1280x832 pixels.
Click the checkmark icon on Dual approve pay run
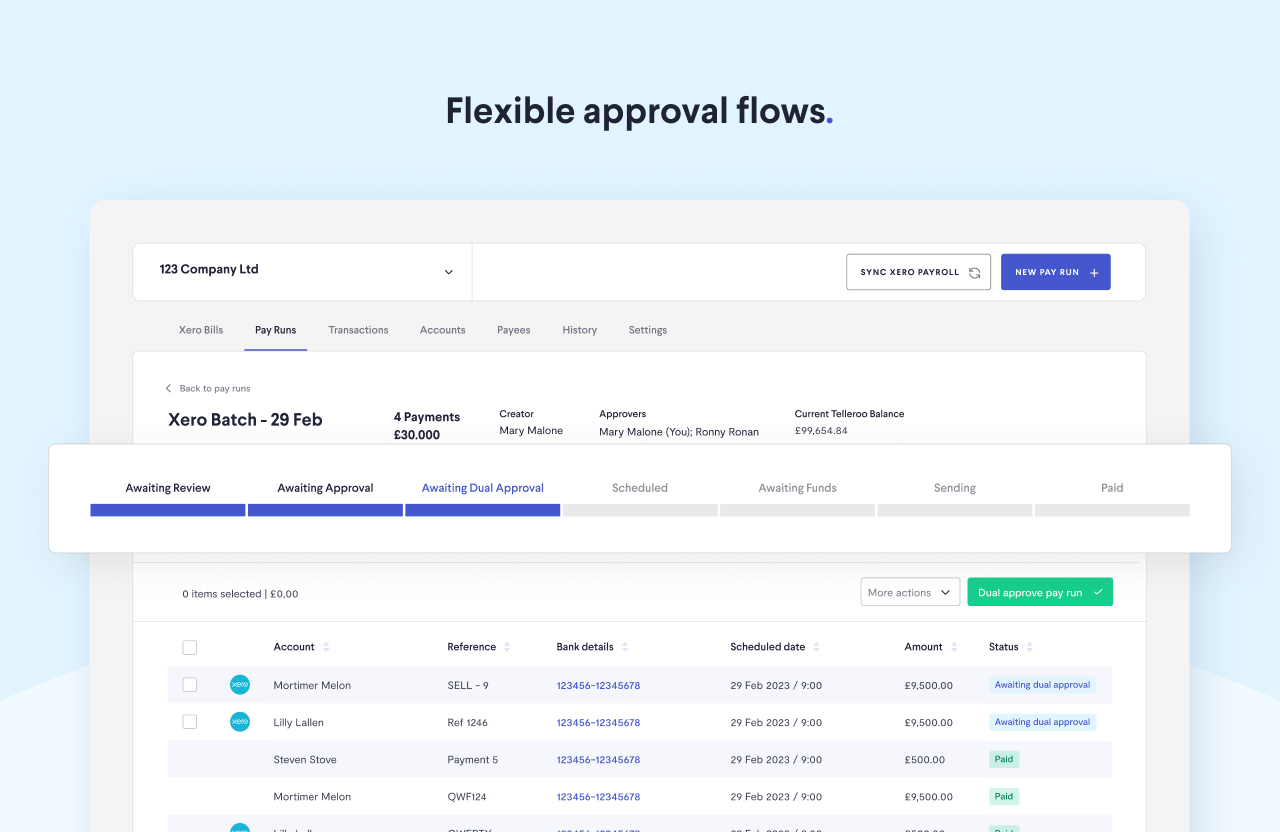pyautogui.click(x=1097, y=591)
